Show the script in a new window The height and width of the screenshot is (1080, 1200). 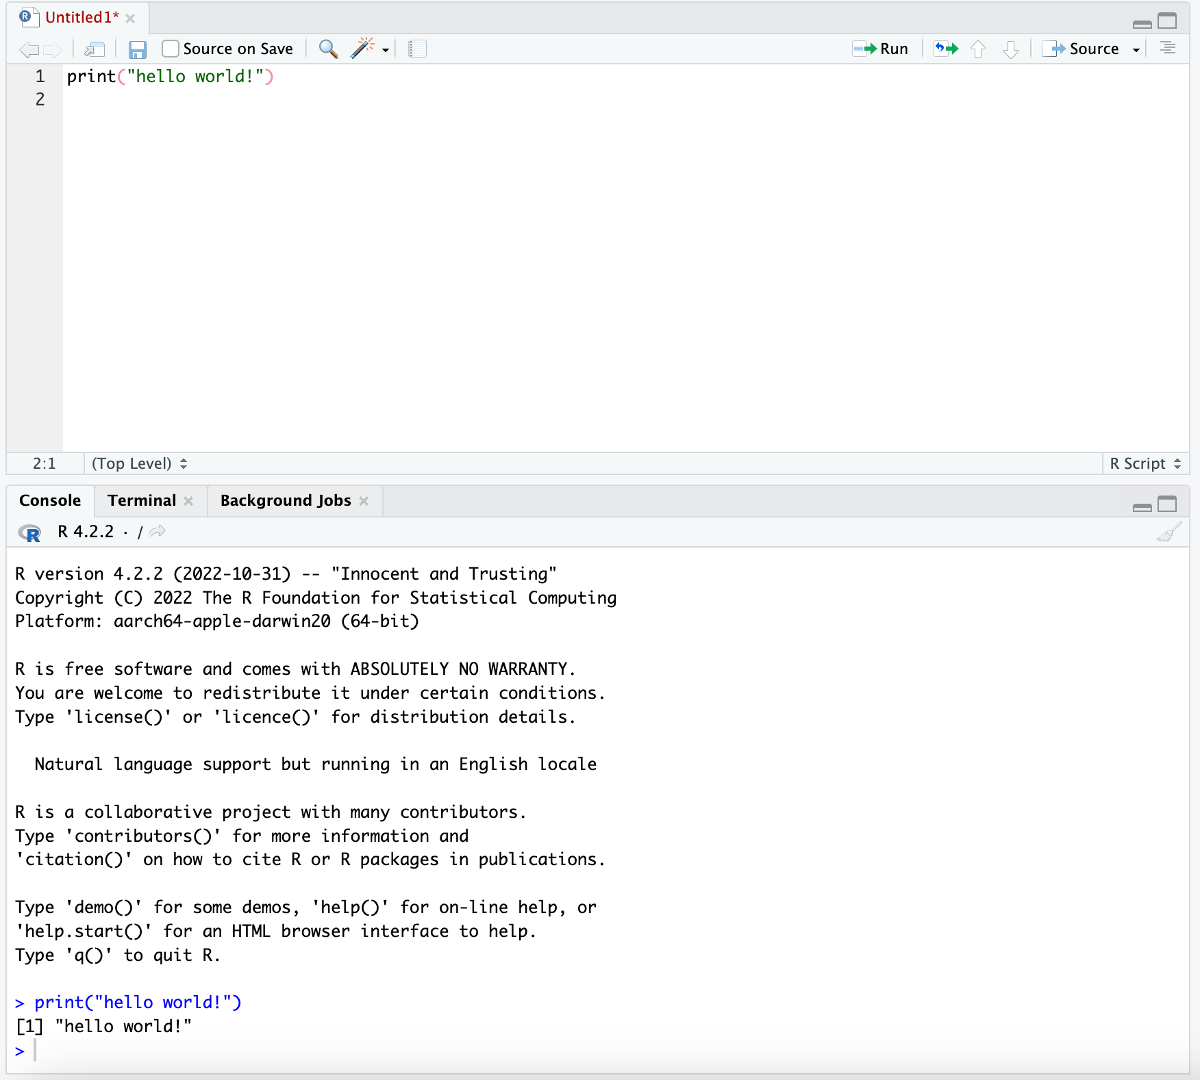[x=94, y=49]
